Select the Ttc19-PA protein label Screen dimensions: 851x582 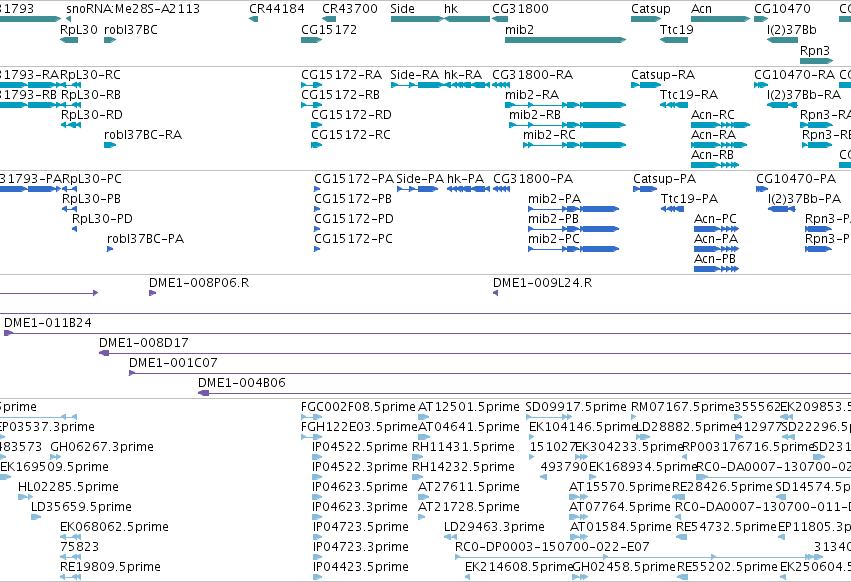click(x=689, y=199)
